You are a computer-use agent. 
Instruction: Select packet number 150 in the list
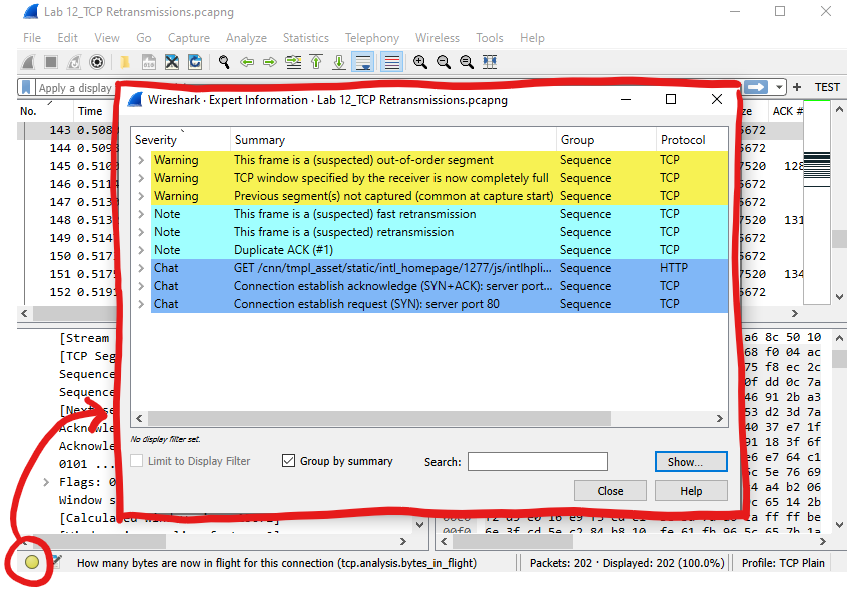[67, 256]
